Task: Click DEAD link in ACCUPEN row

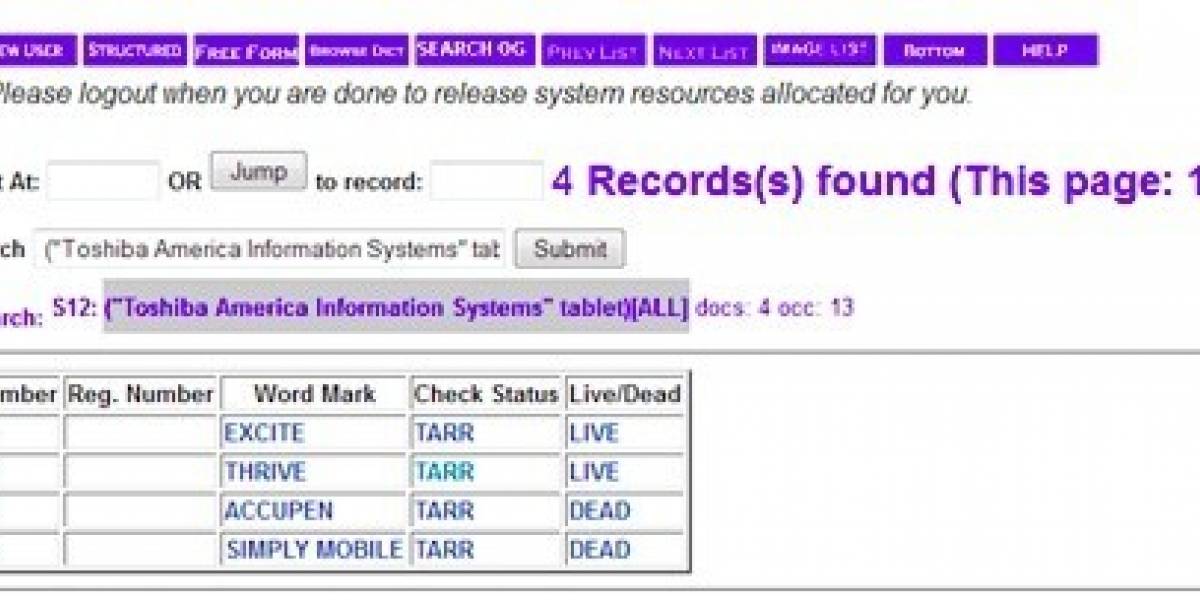Action: tap(600, 511)
